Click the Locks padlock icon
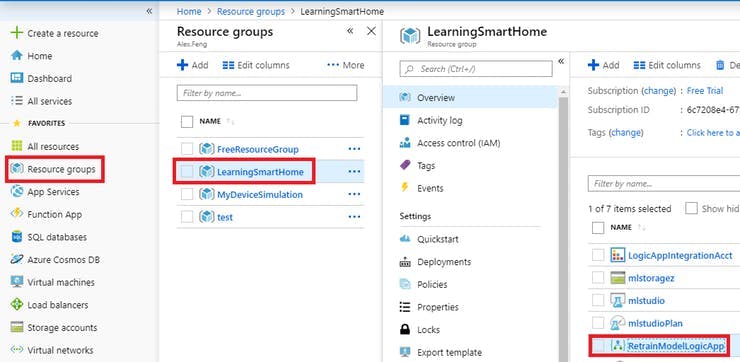 [x=405, y=329]
